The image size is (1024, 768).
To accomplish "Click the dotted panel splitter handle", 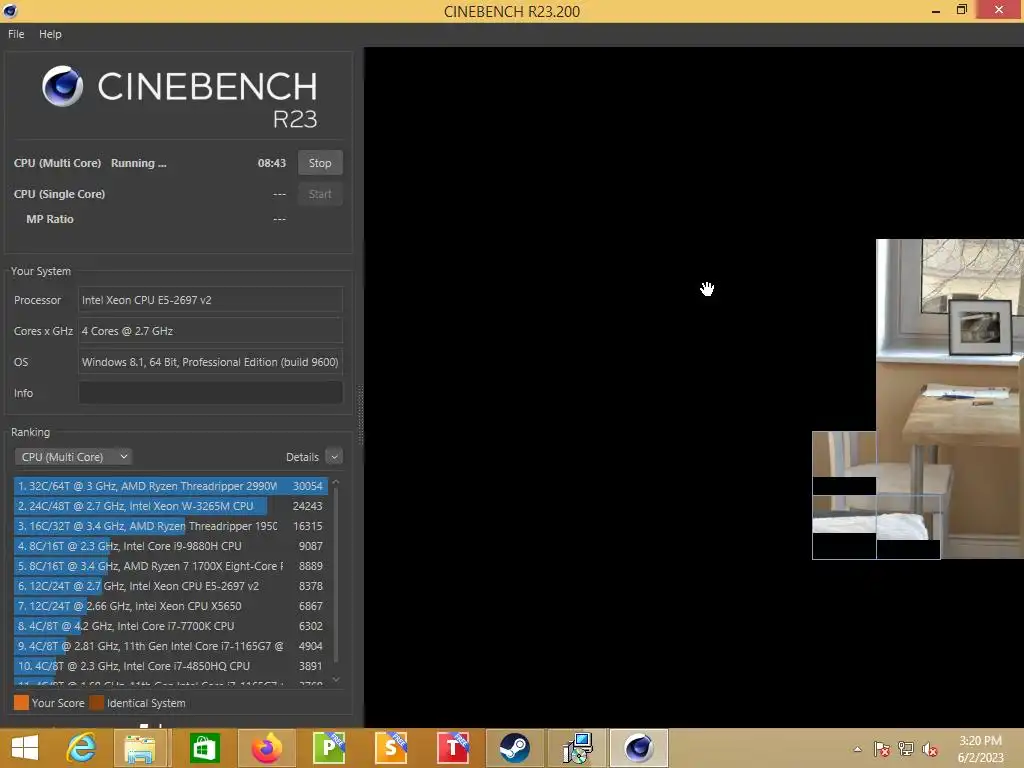I will (x=360, y=415).
